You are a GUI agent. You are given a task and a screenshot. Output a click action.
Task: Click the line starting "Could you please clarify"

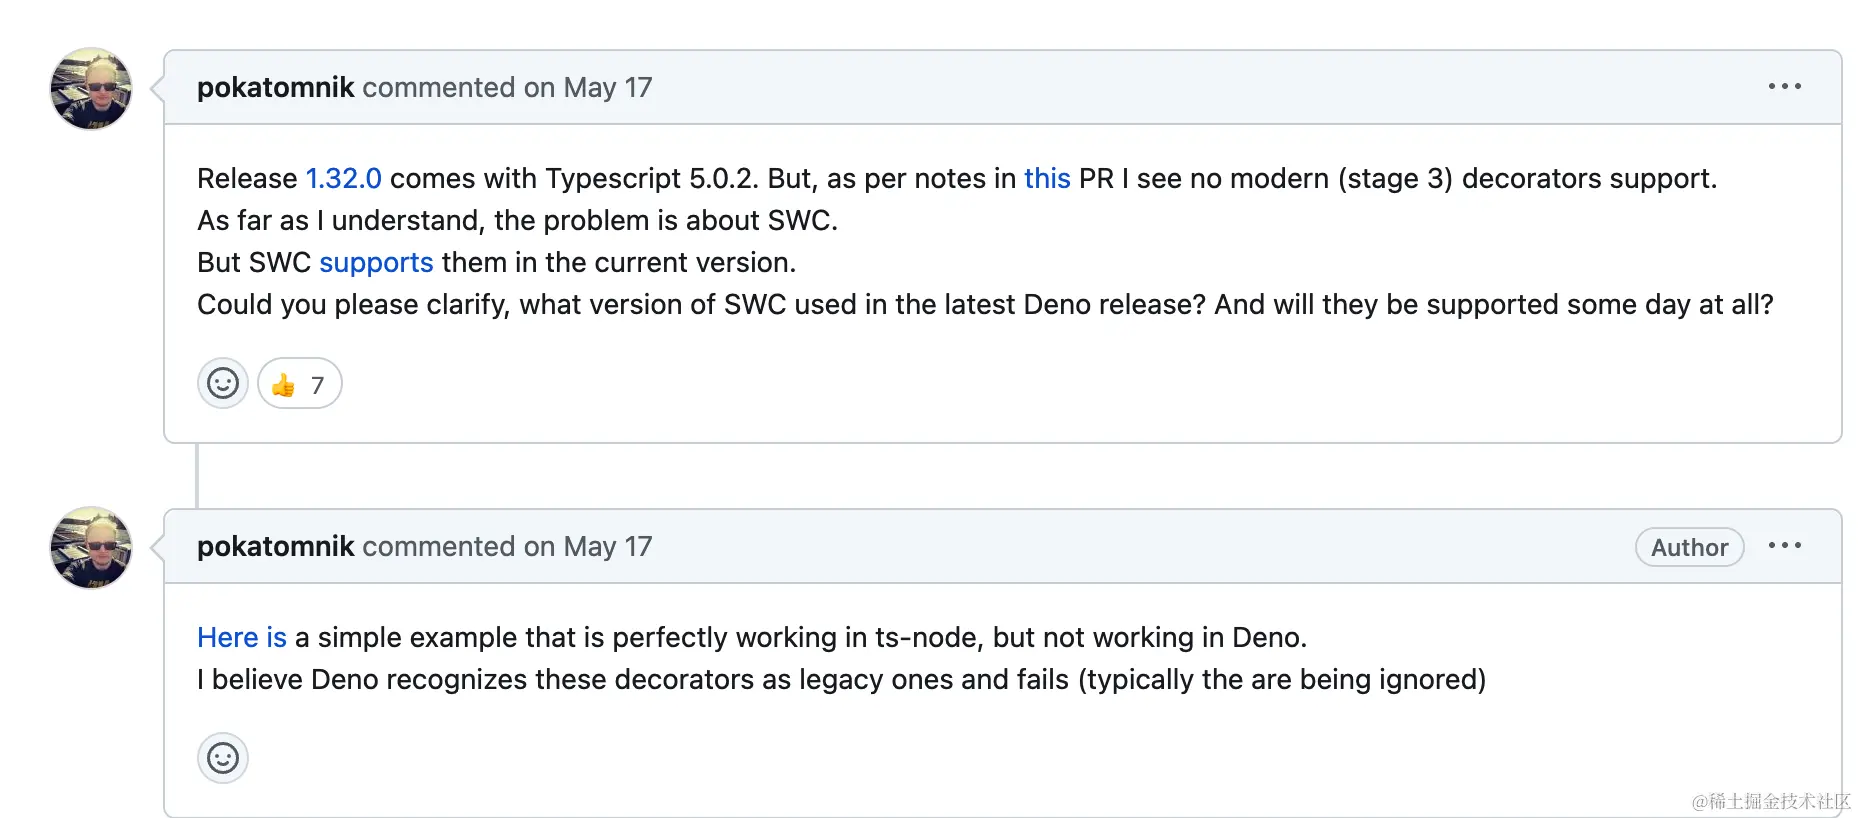[984, 305]
